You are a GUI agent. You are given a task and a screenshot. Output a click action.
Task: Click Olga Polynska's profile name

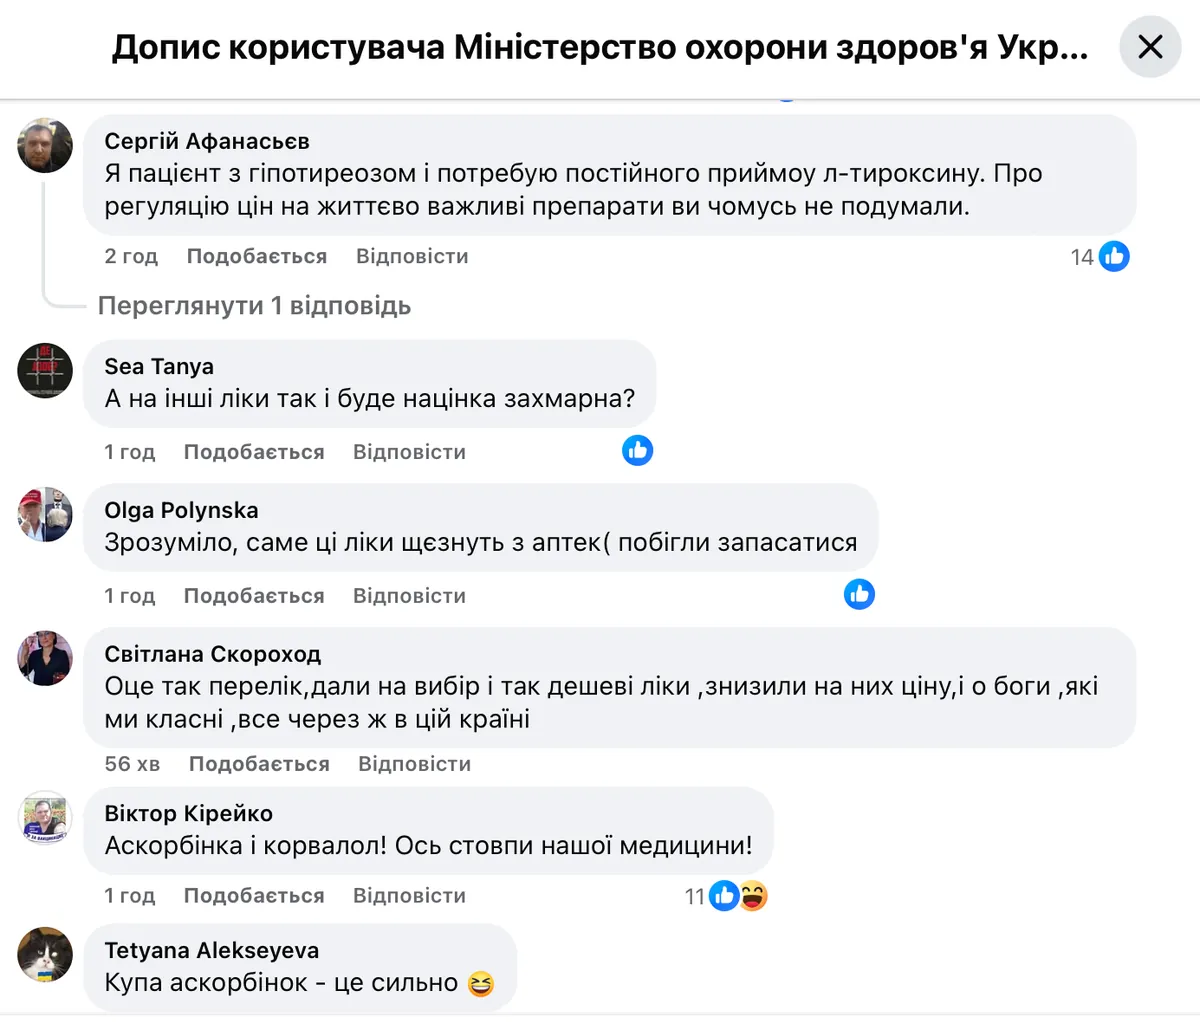tap(181, 510)
